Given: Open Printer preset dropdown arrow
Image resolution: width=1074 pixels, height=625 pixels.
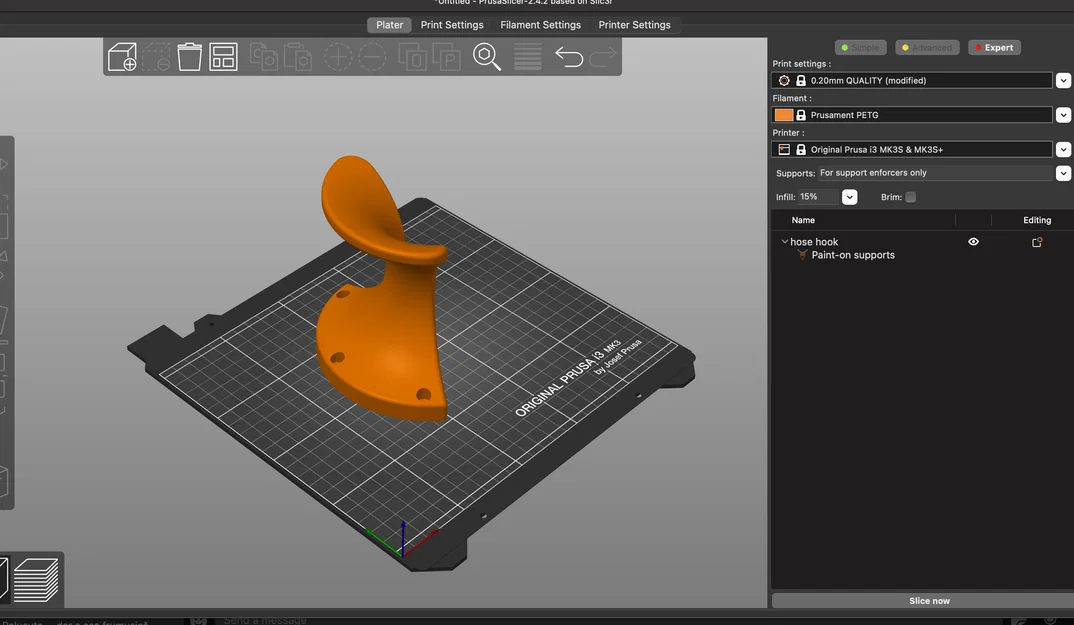Looking at the screenshot, I should tap(1063, 149).
